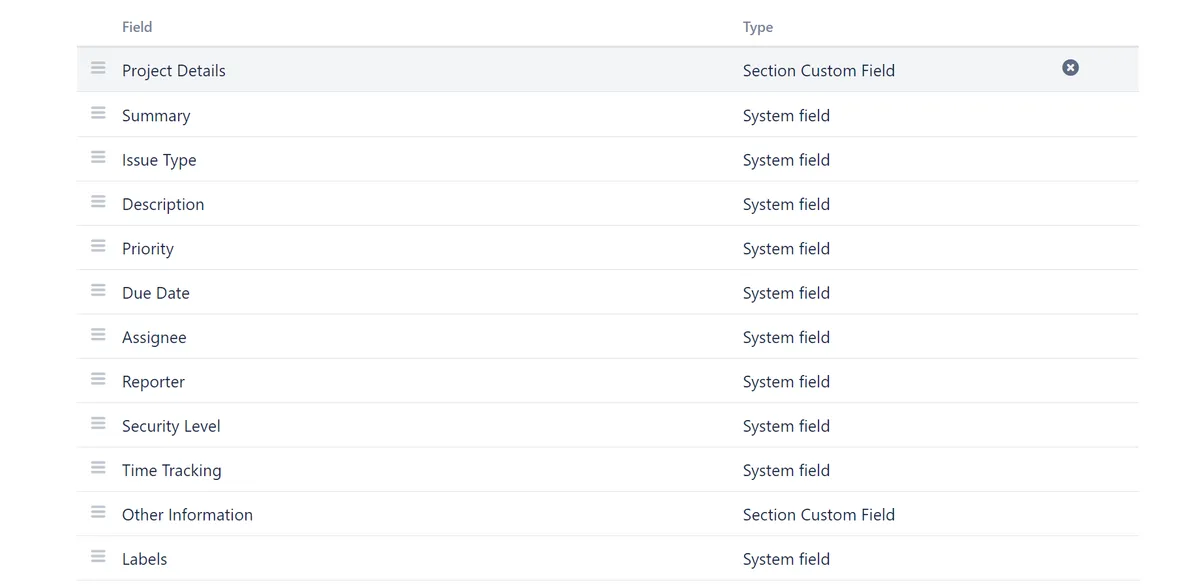Click the Due Date field name

(156, 293)
